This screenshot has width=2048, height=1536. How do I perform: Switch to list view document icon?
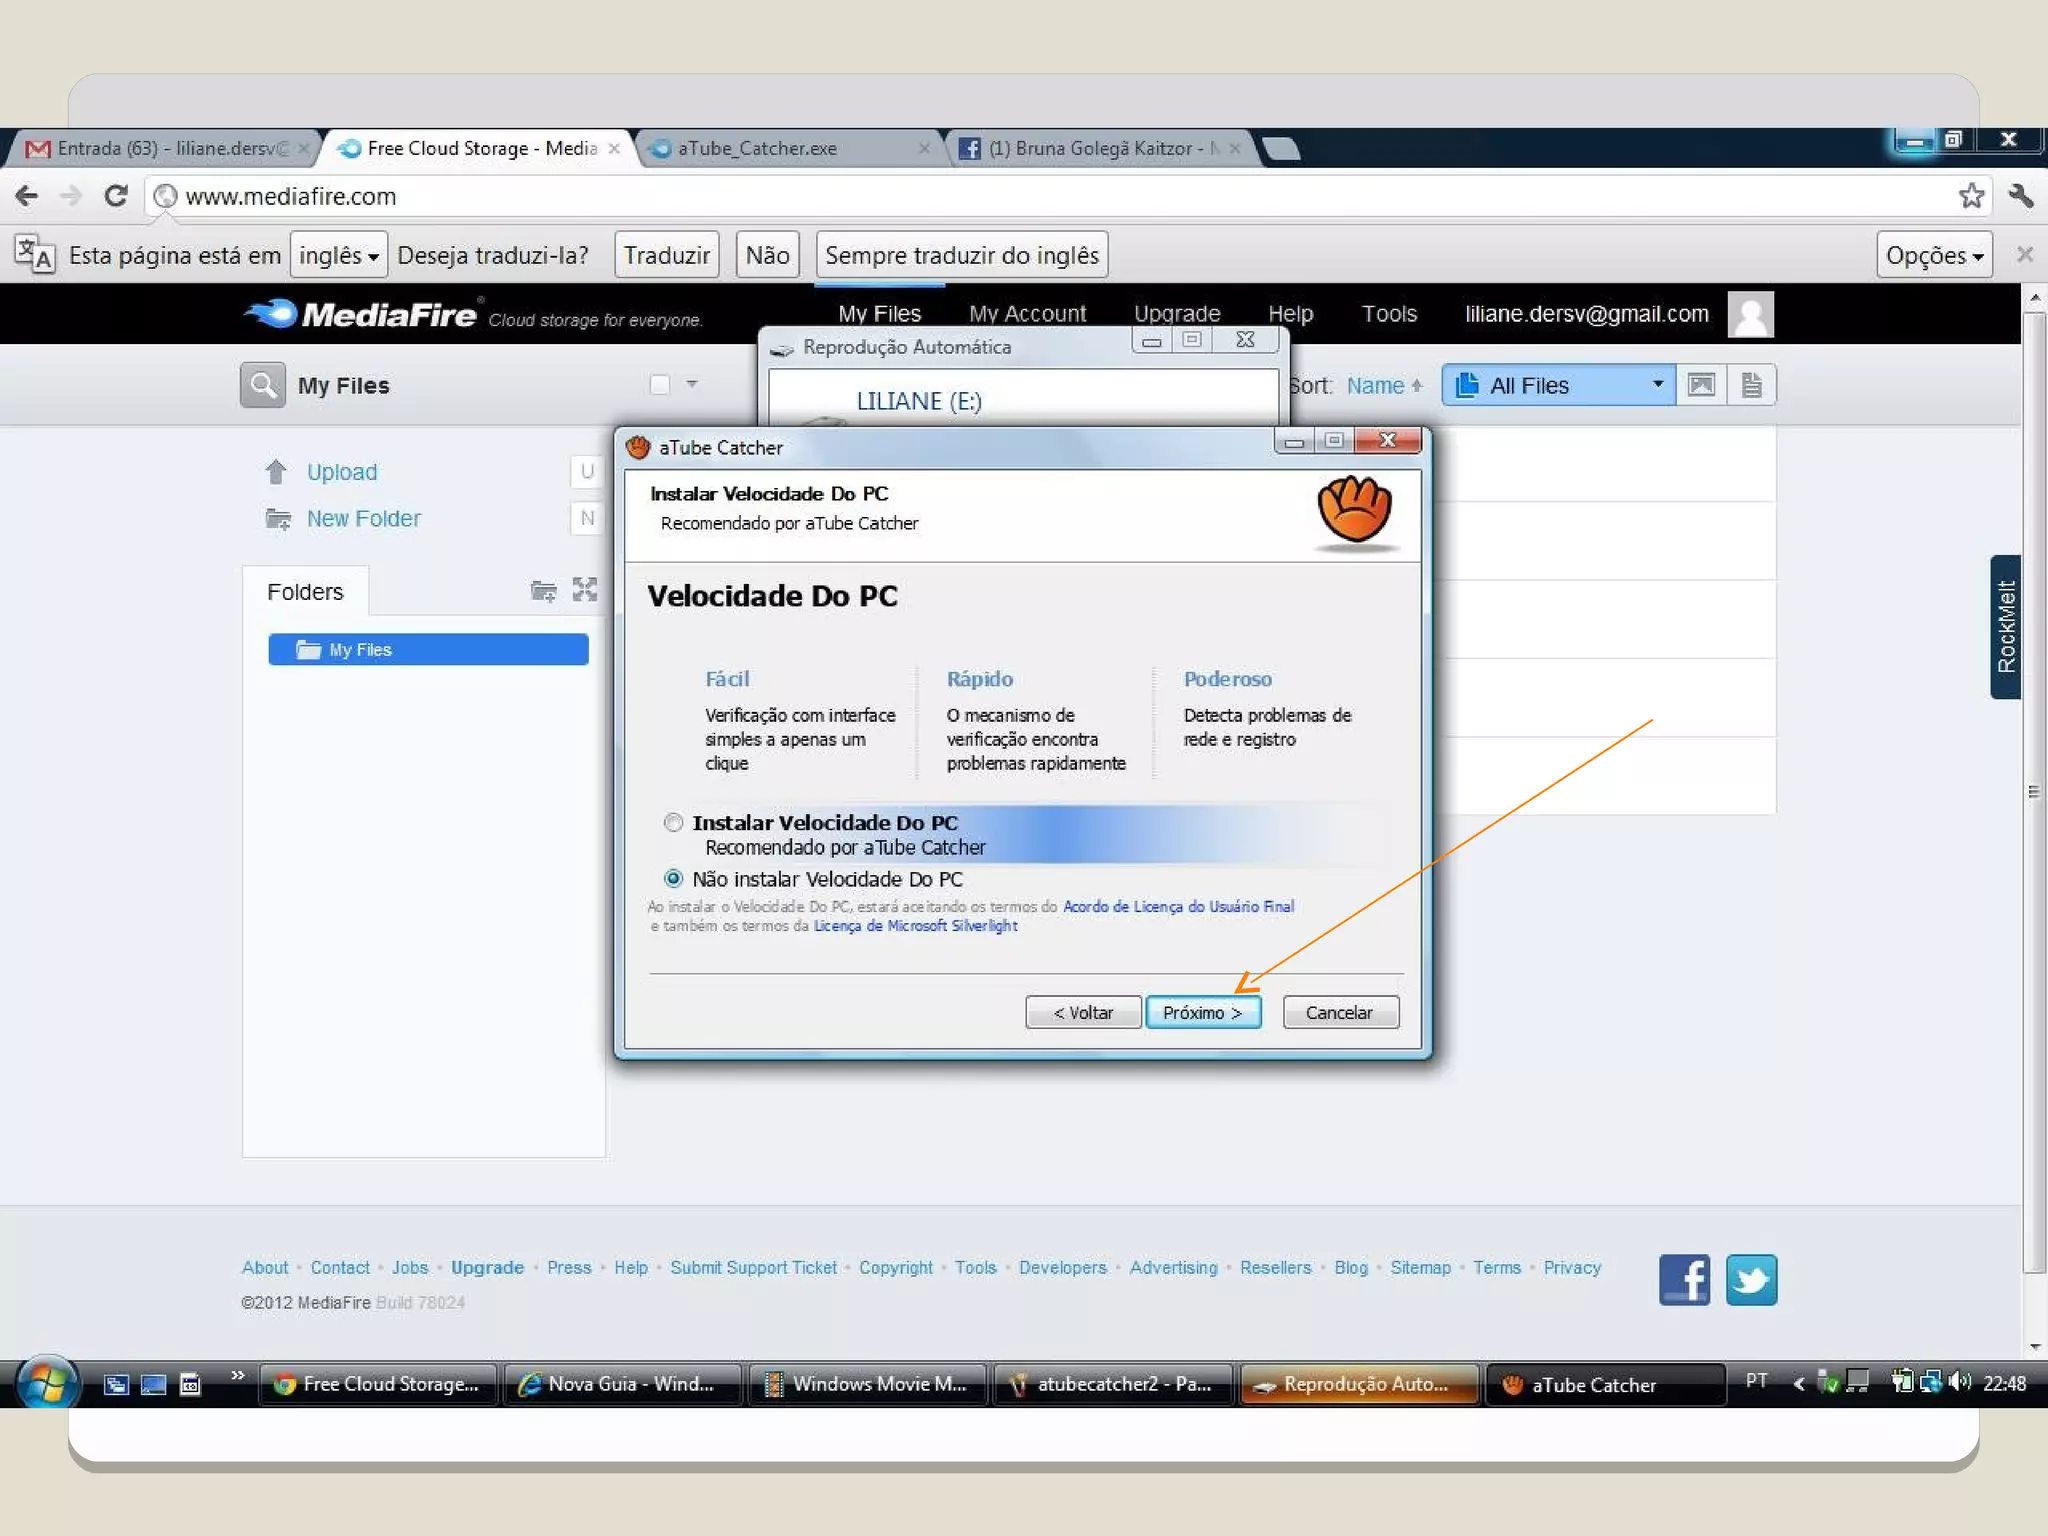pyautogui.click(x=1751, y=385)
